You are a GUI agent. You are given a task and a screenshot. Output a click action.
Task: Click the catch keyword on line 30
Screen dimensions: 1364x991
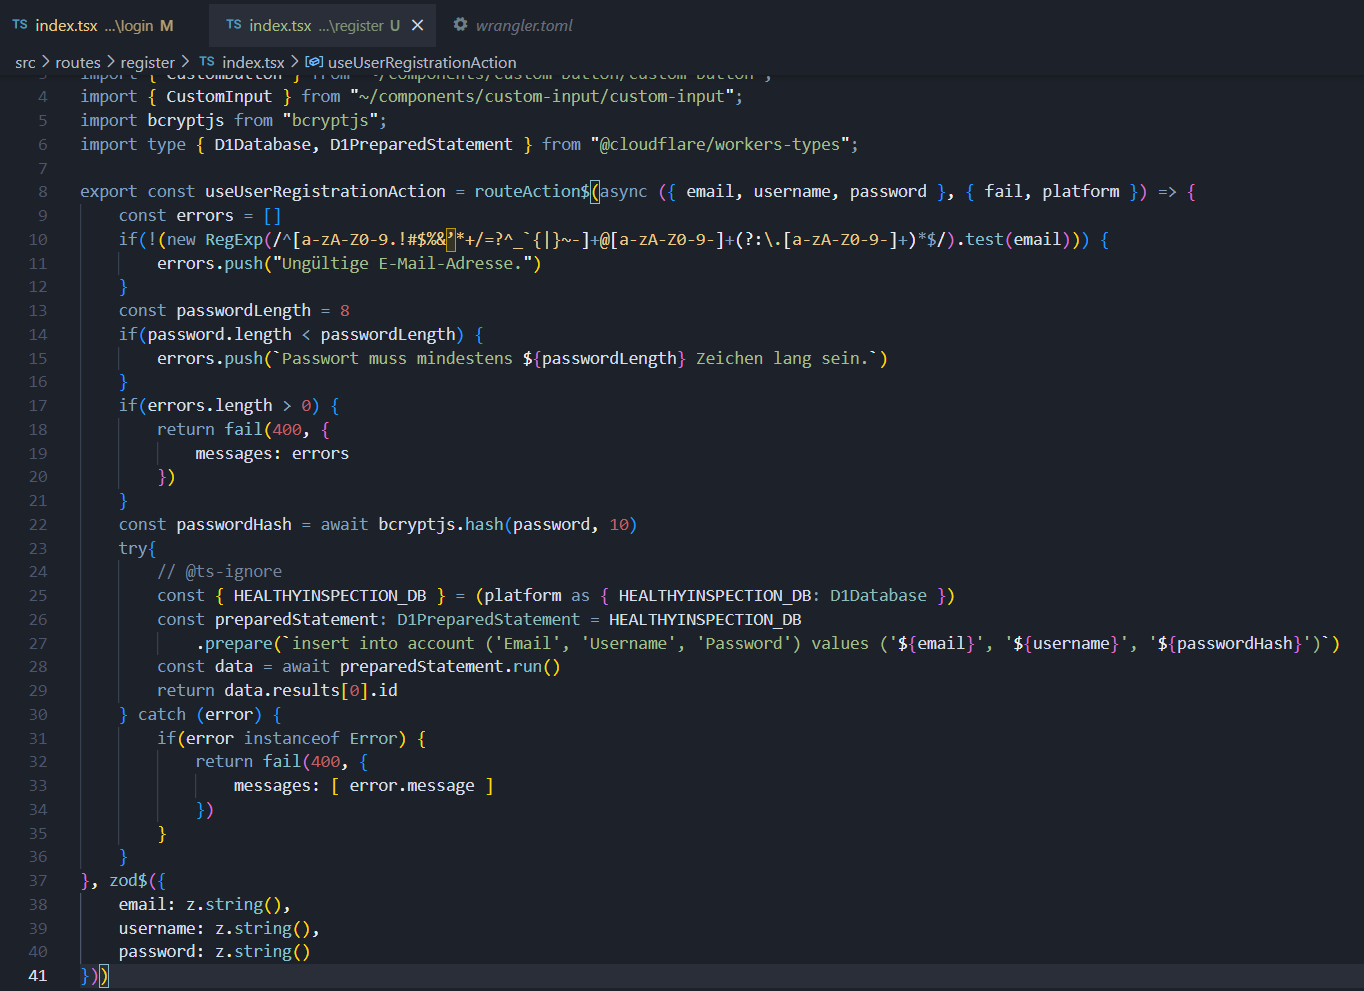162,714
